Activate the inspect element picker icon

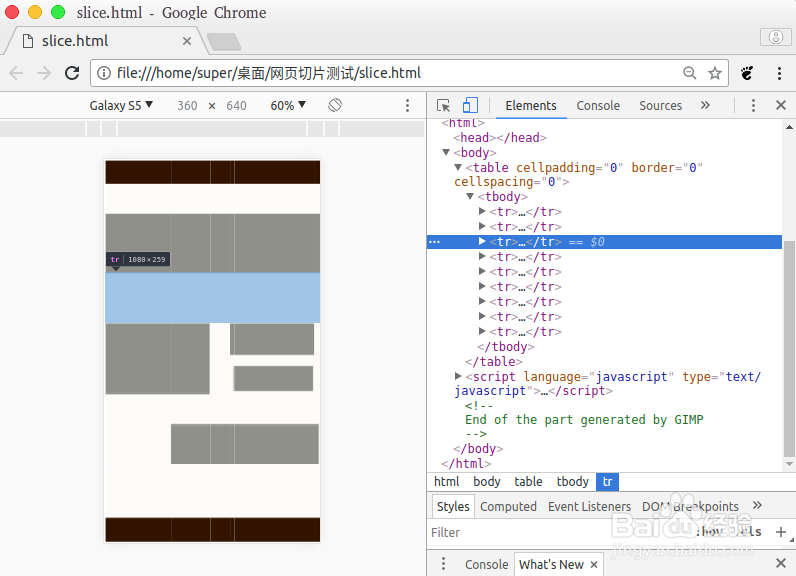(x=444, y=106)
